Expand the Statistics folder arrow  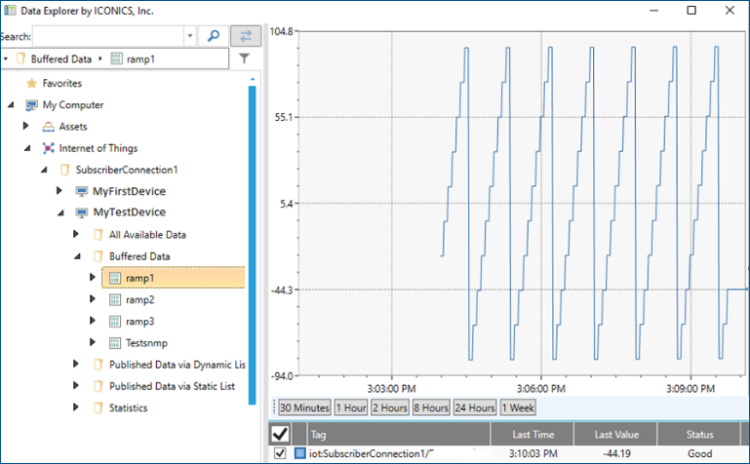tap(77, 408)
